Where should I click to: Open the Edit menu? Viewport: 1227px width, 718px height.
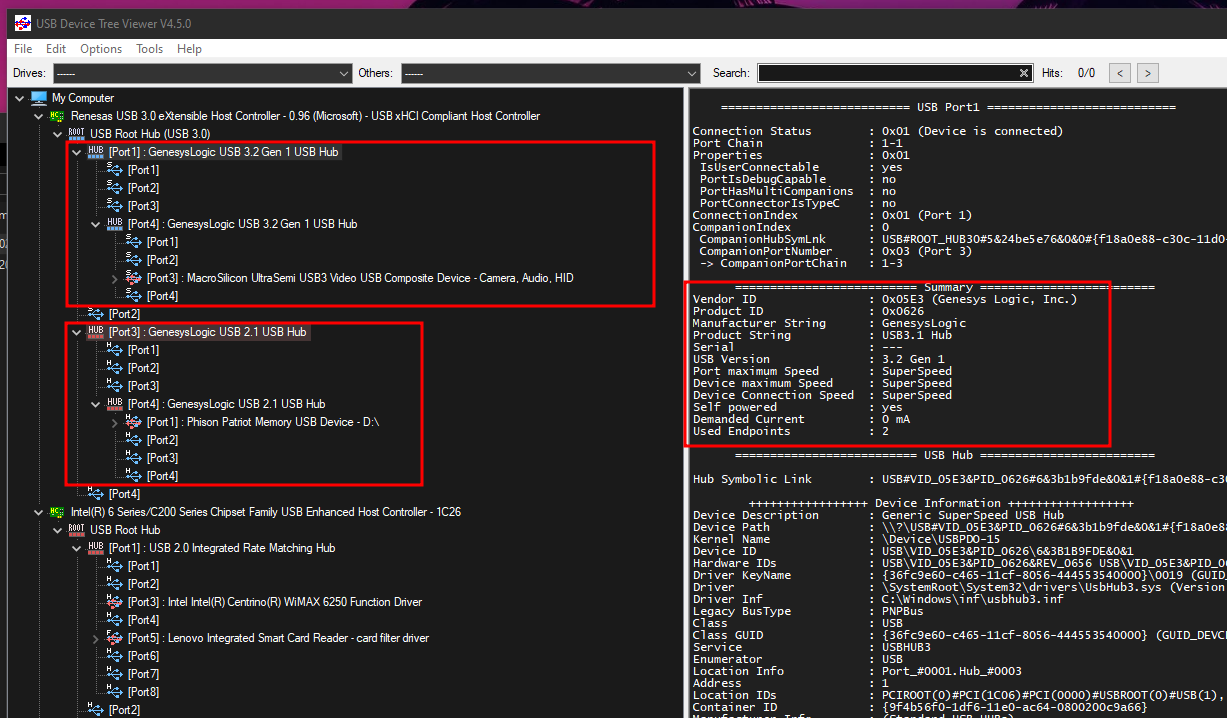tap(56, 49)
